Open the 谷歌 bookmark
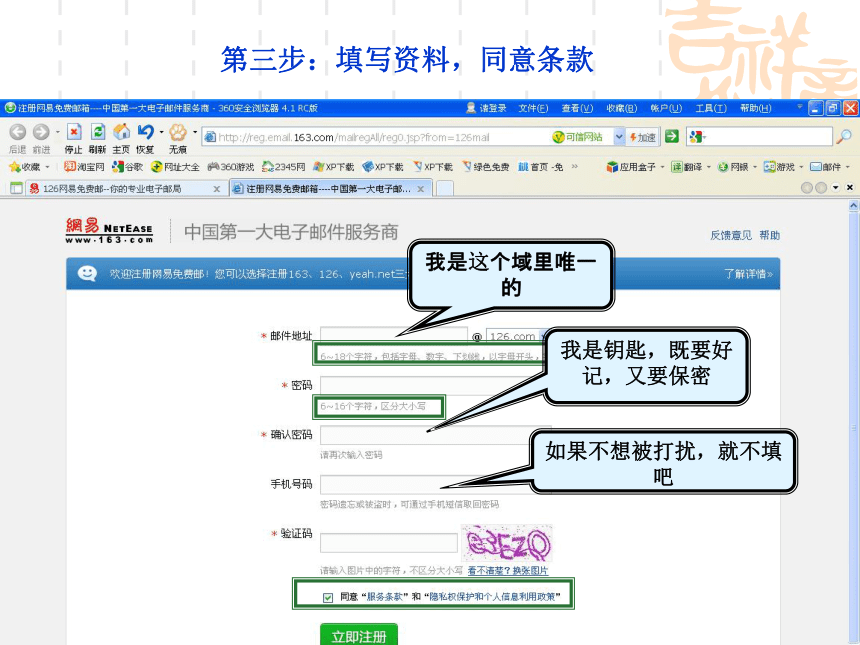The height and width of the screenshot is (645, 860). (x=127, y=167)
